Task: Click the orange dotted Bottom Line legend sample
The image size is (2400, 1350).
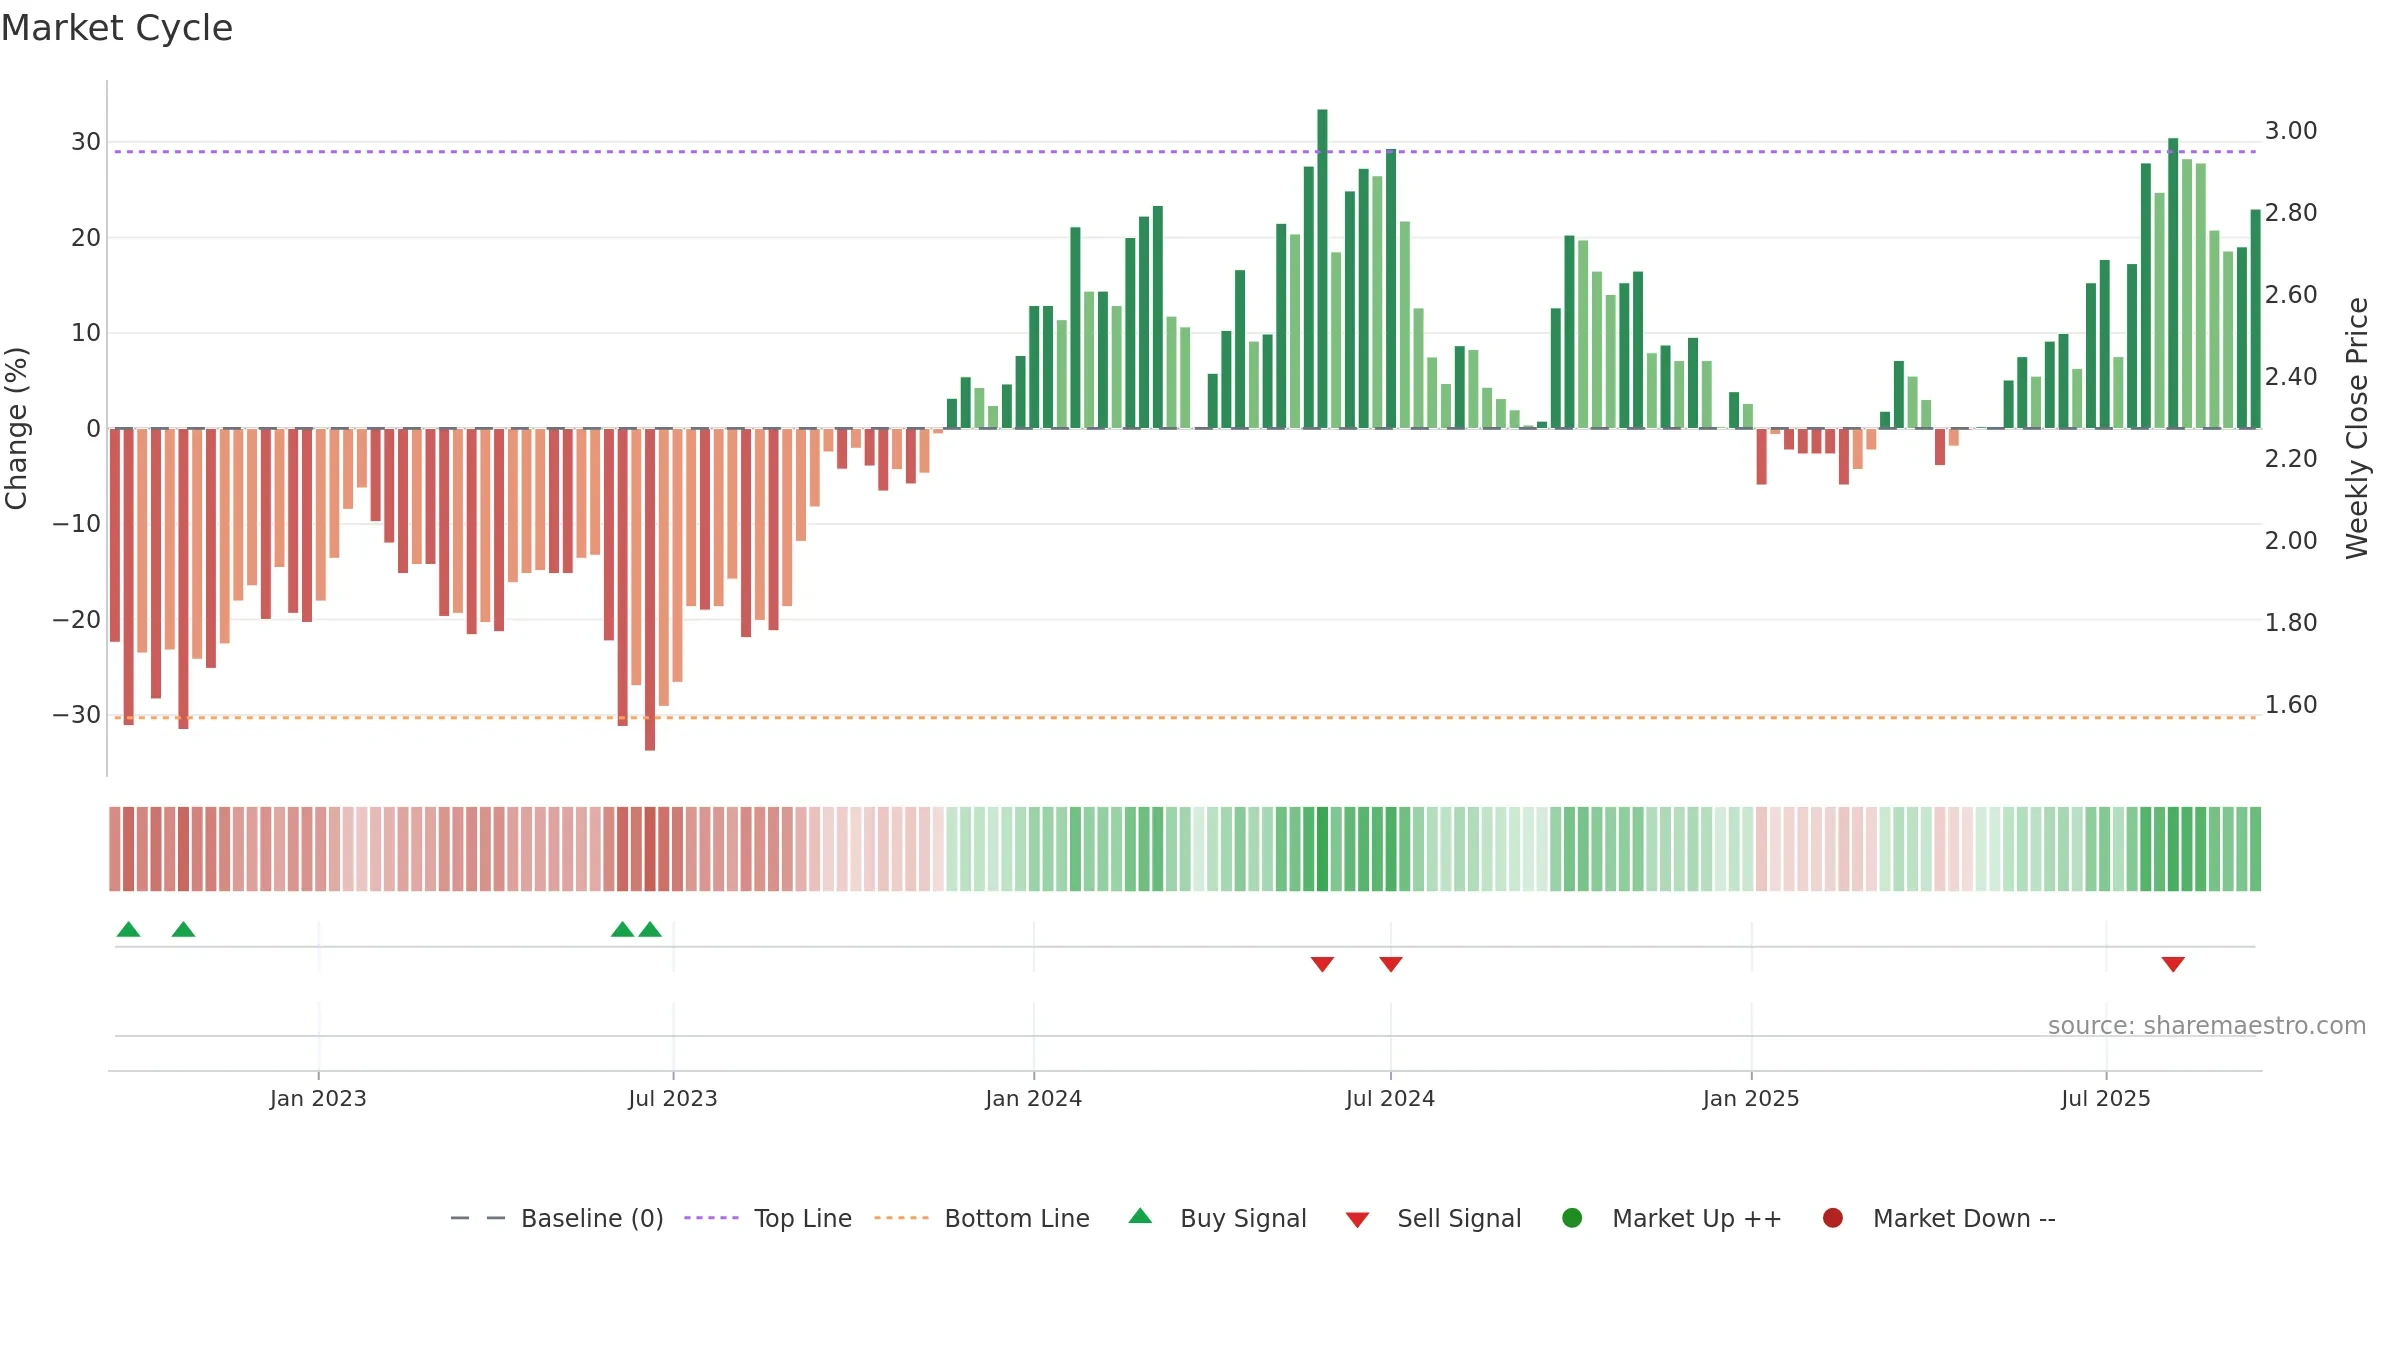Action: [x=901, y=1218]
